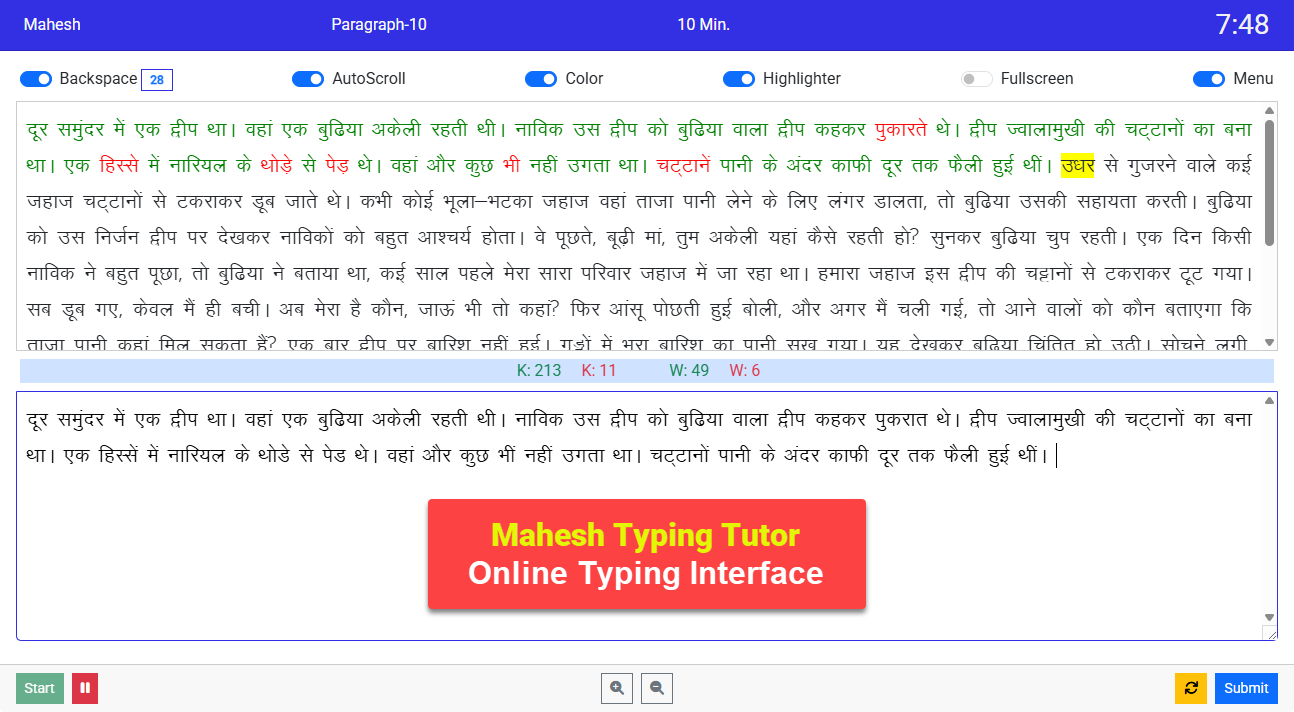Click the yellow highlighted word उधर
This screenshot has height=712, width=1294.
(1079, 165)
